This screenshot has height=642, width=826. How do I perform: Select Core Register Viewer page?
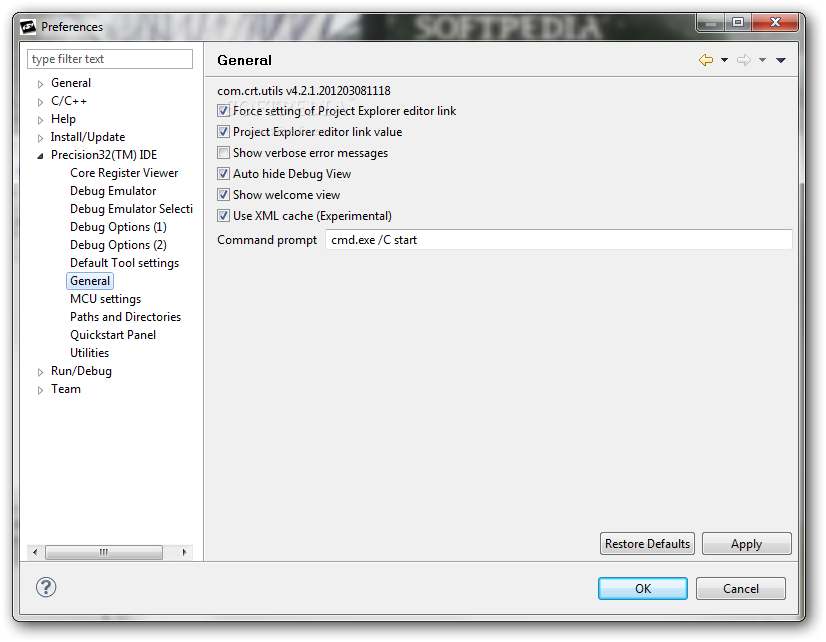[x=124, y=173]
